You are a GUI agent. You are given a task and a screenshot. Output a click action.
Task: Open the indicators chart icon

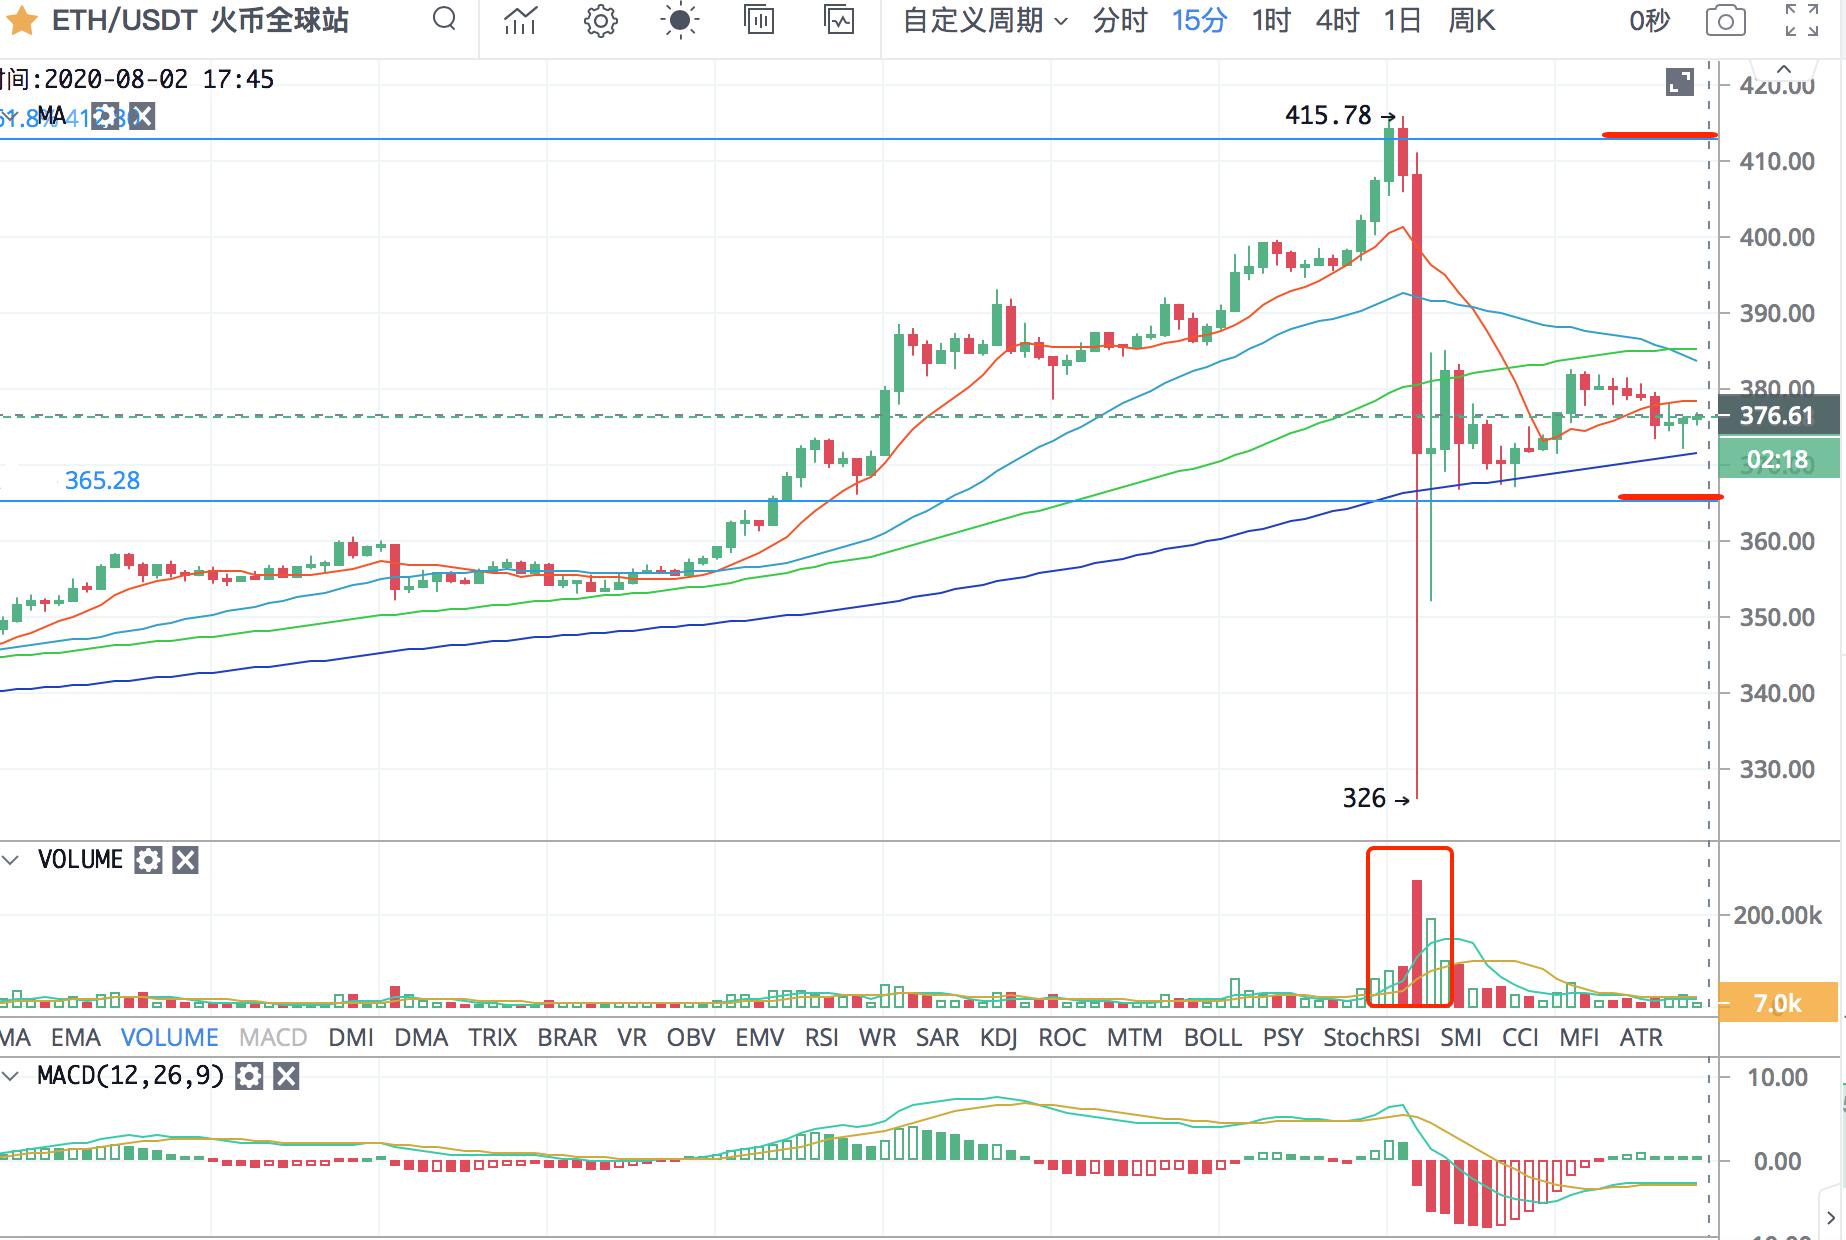520,20
